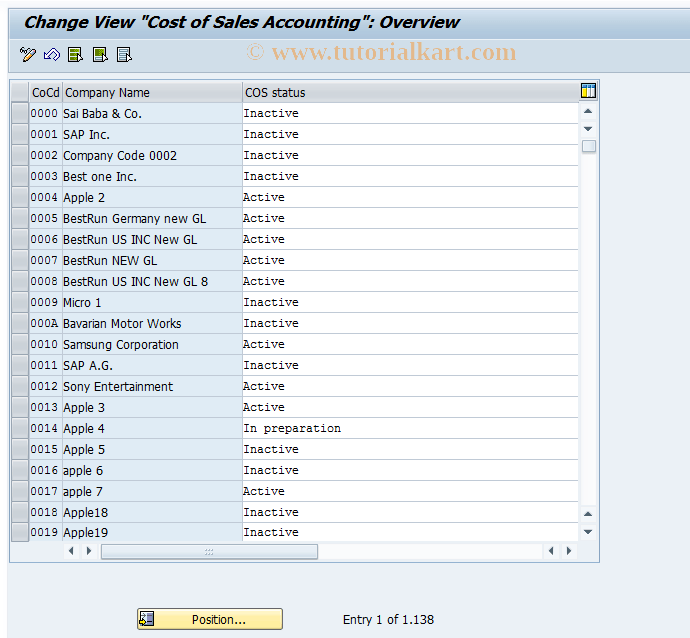Click the vertical scrollbar thumb
Viewport: 690px width, 638px height.
[588, 146]
